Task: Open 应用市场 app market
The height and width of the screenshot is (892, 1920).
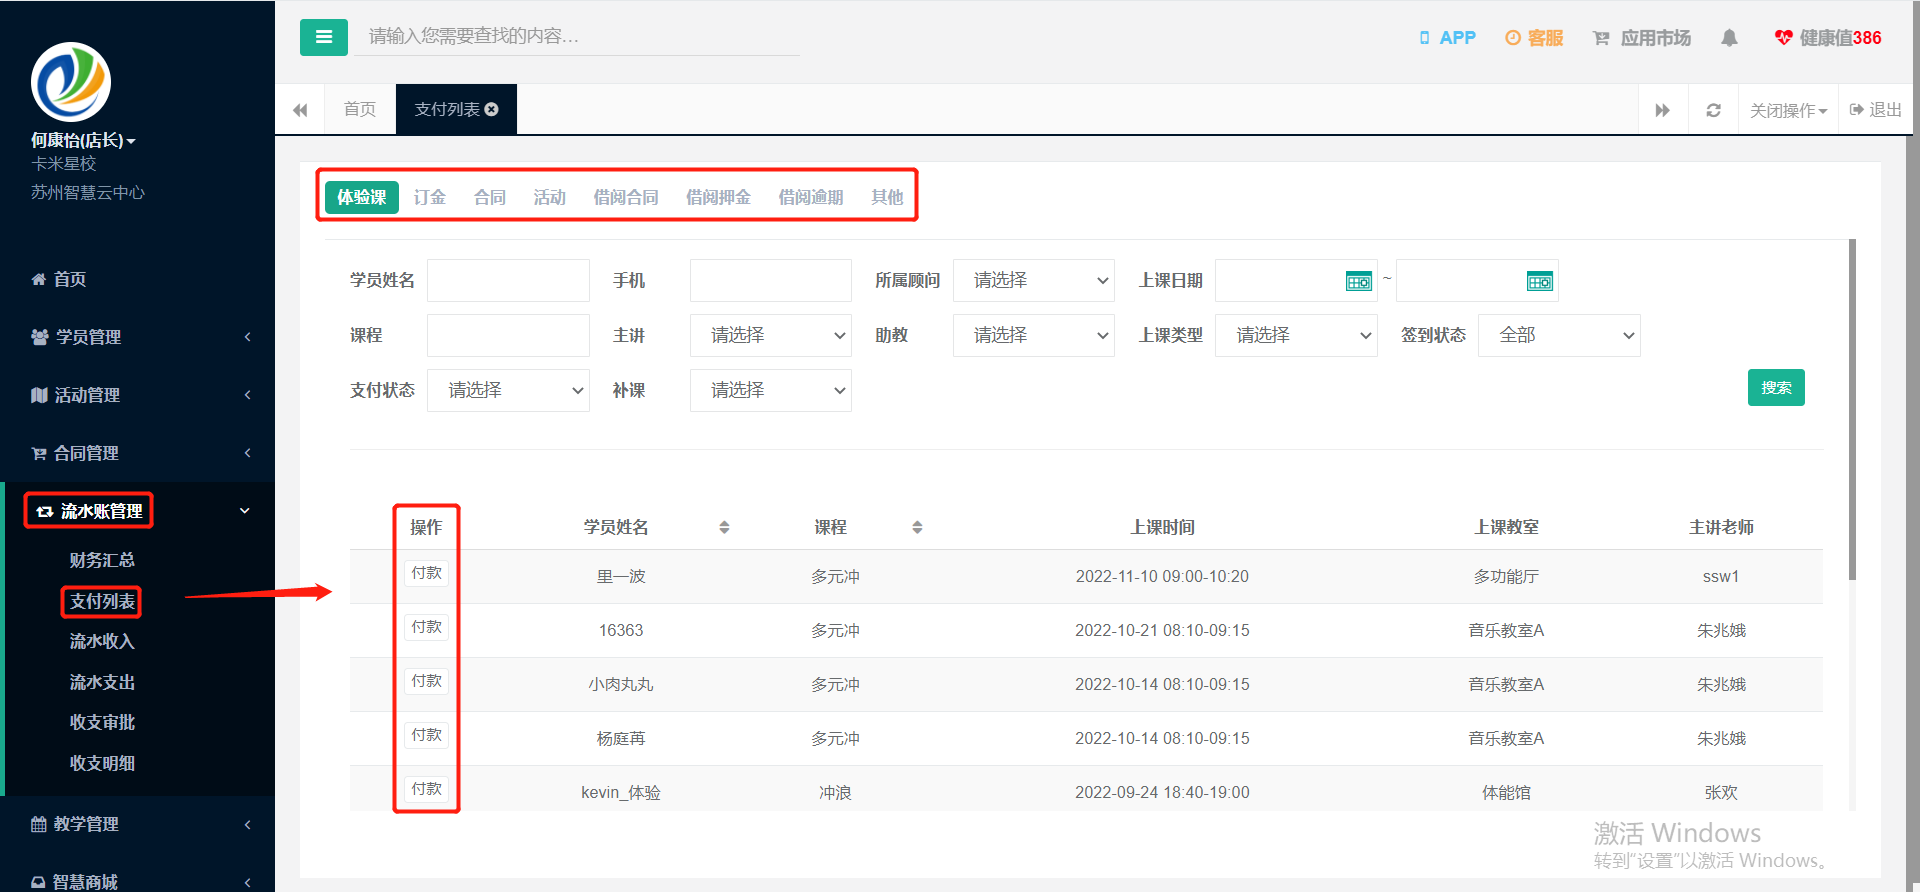Action: pyautogui.click(x=1642, y=38)
